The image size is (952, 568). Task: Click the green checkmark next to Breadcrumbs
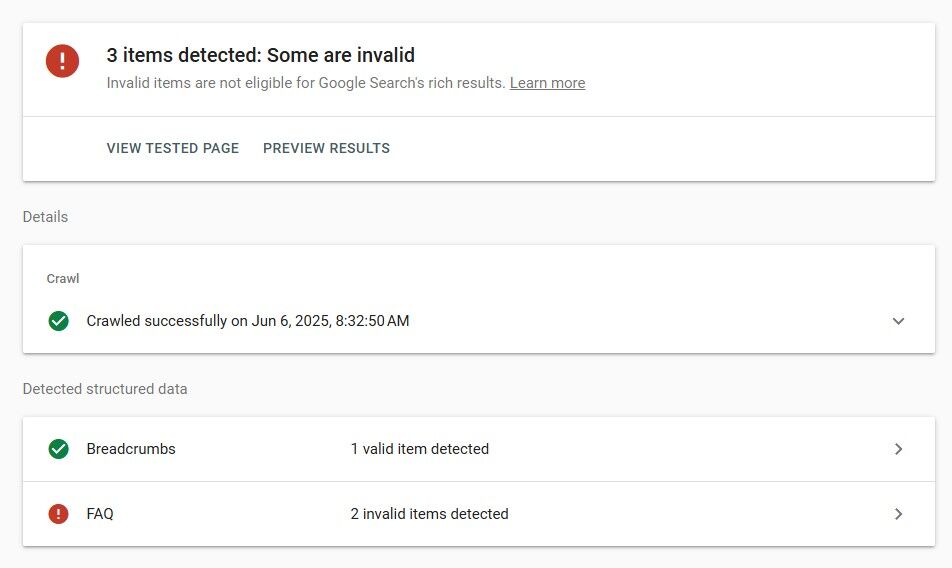pyautogui.click(x=59, y=449)
